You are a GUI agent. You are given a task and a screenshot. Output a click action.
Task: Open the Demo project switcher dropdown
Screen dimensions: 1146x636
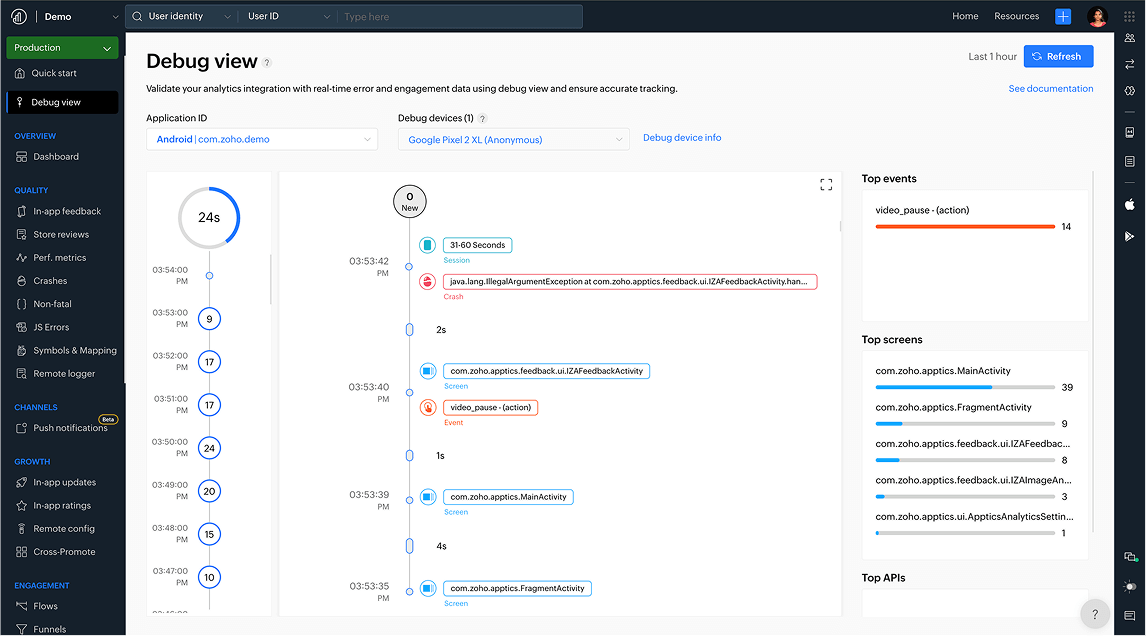pyautogui.click(x=80, y=16)
